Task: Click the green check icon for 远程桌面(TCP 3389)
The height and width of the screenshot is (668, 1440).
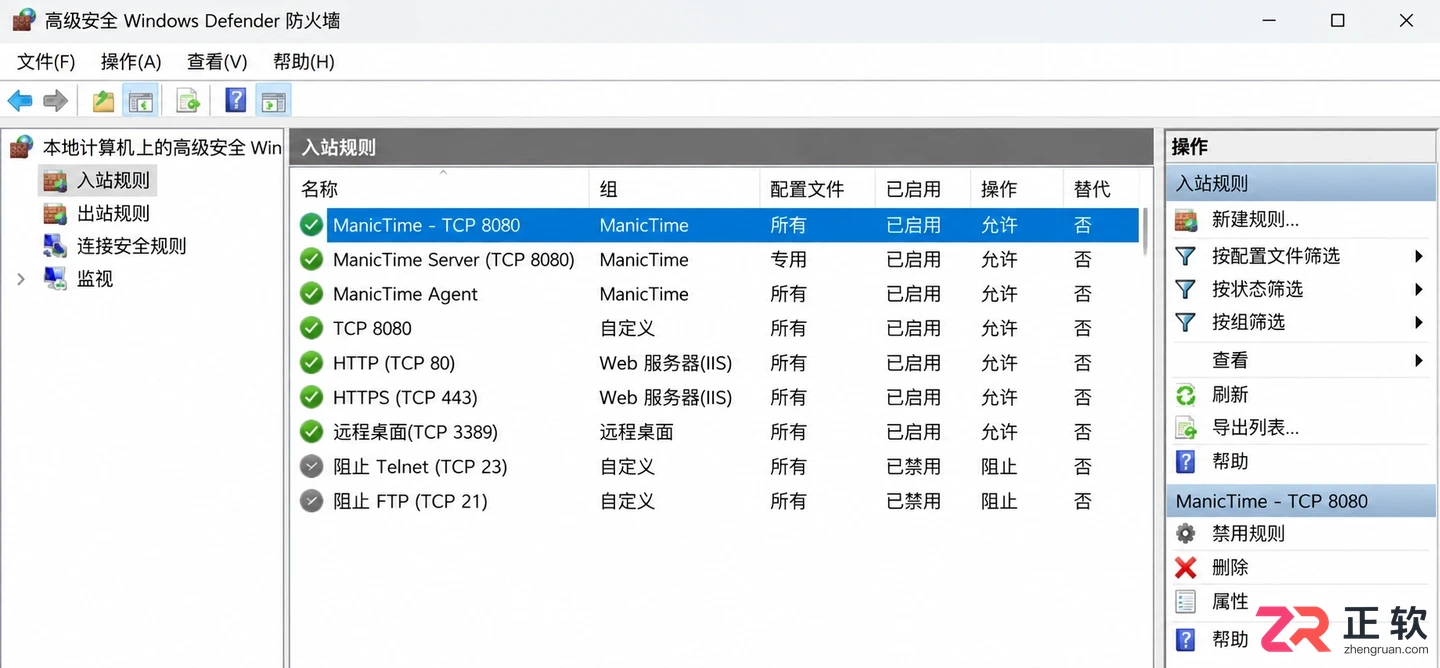Action: pos(312,432)
